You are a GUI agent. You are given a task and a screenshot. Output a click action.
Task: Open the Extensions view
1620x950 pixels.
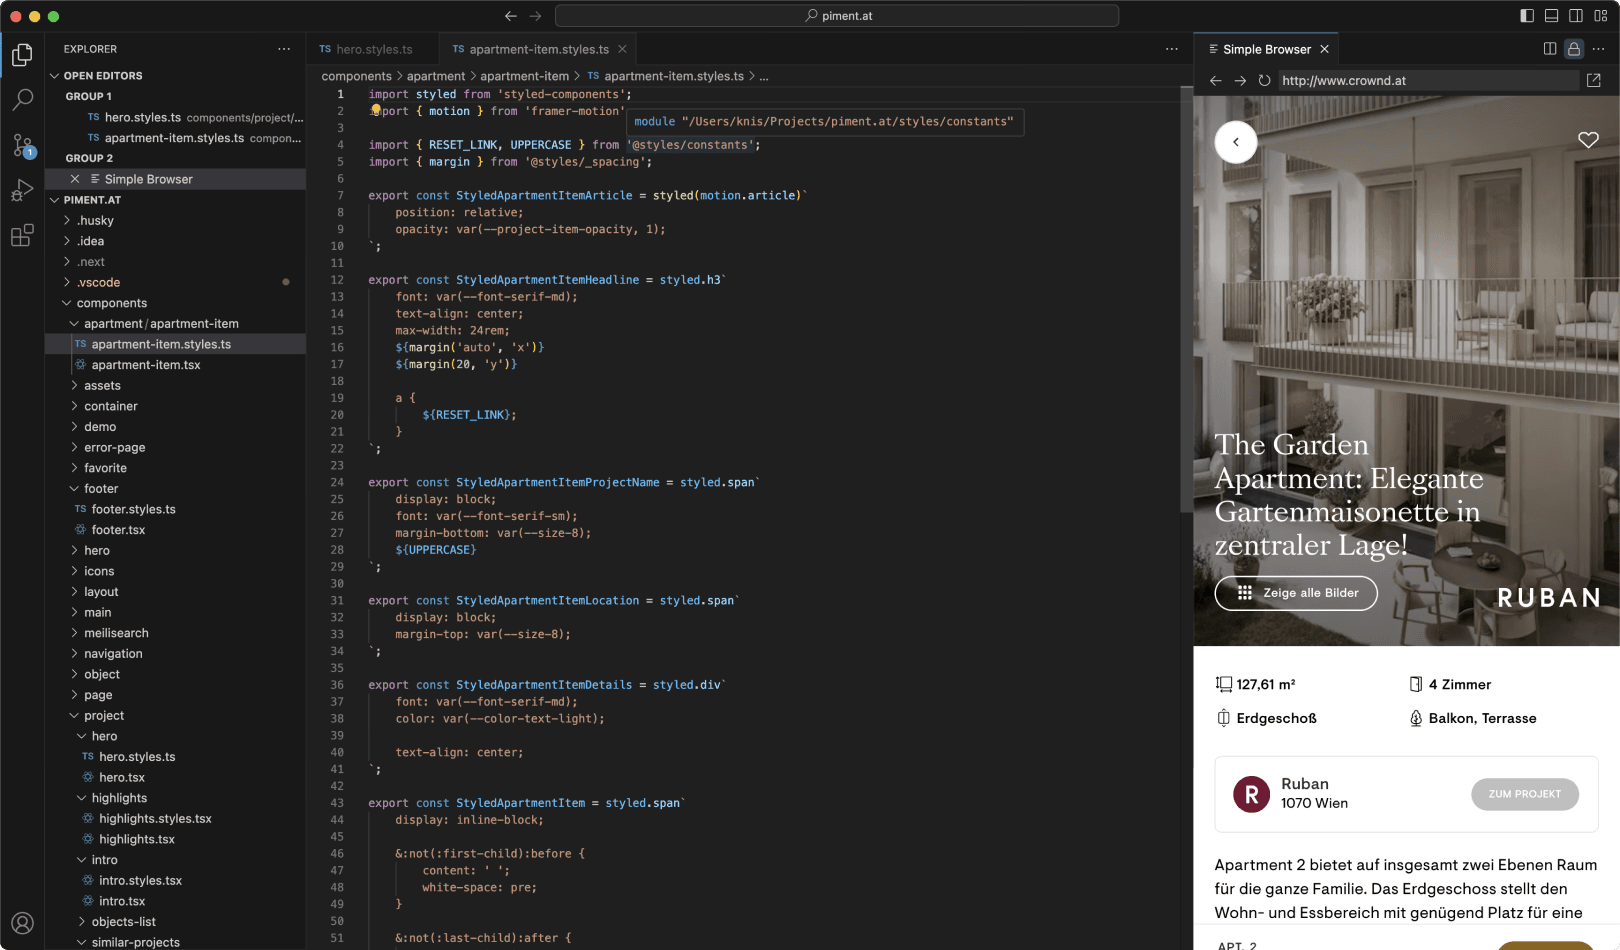(x=22, y=235)
